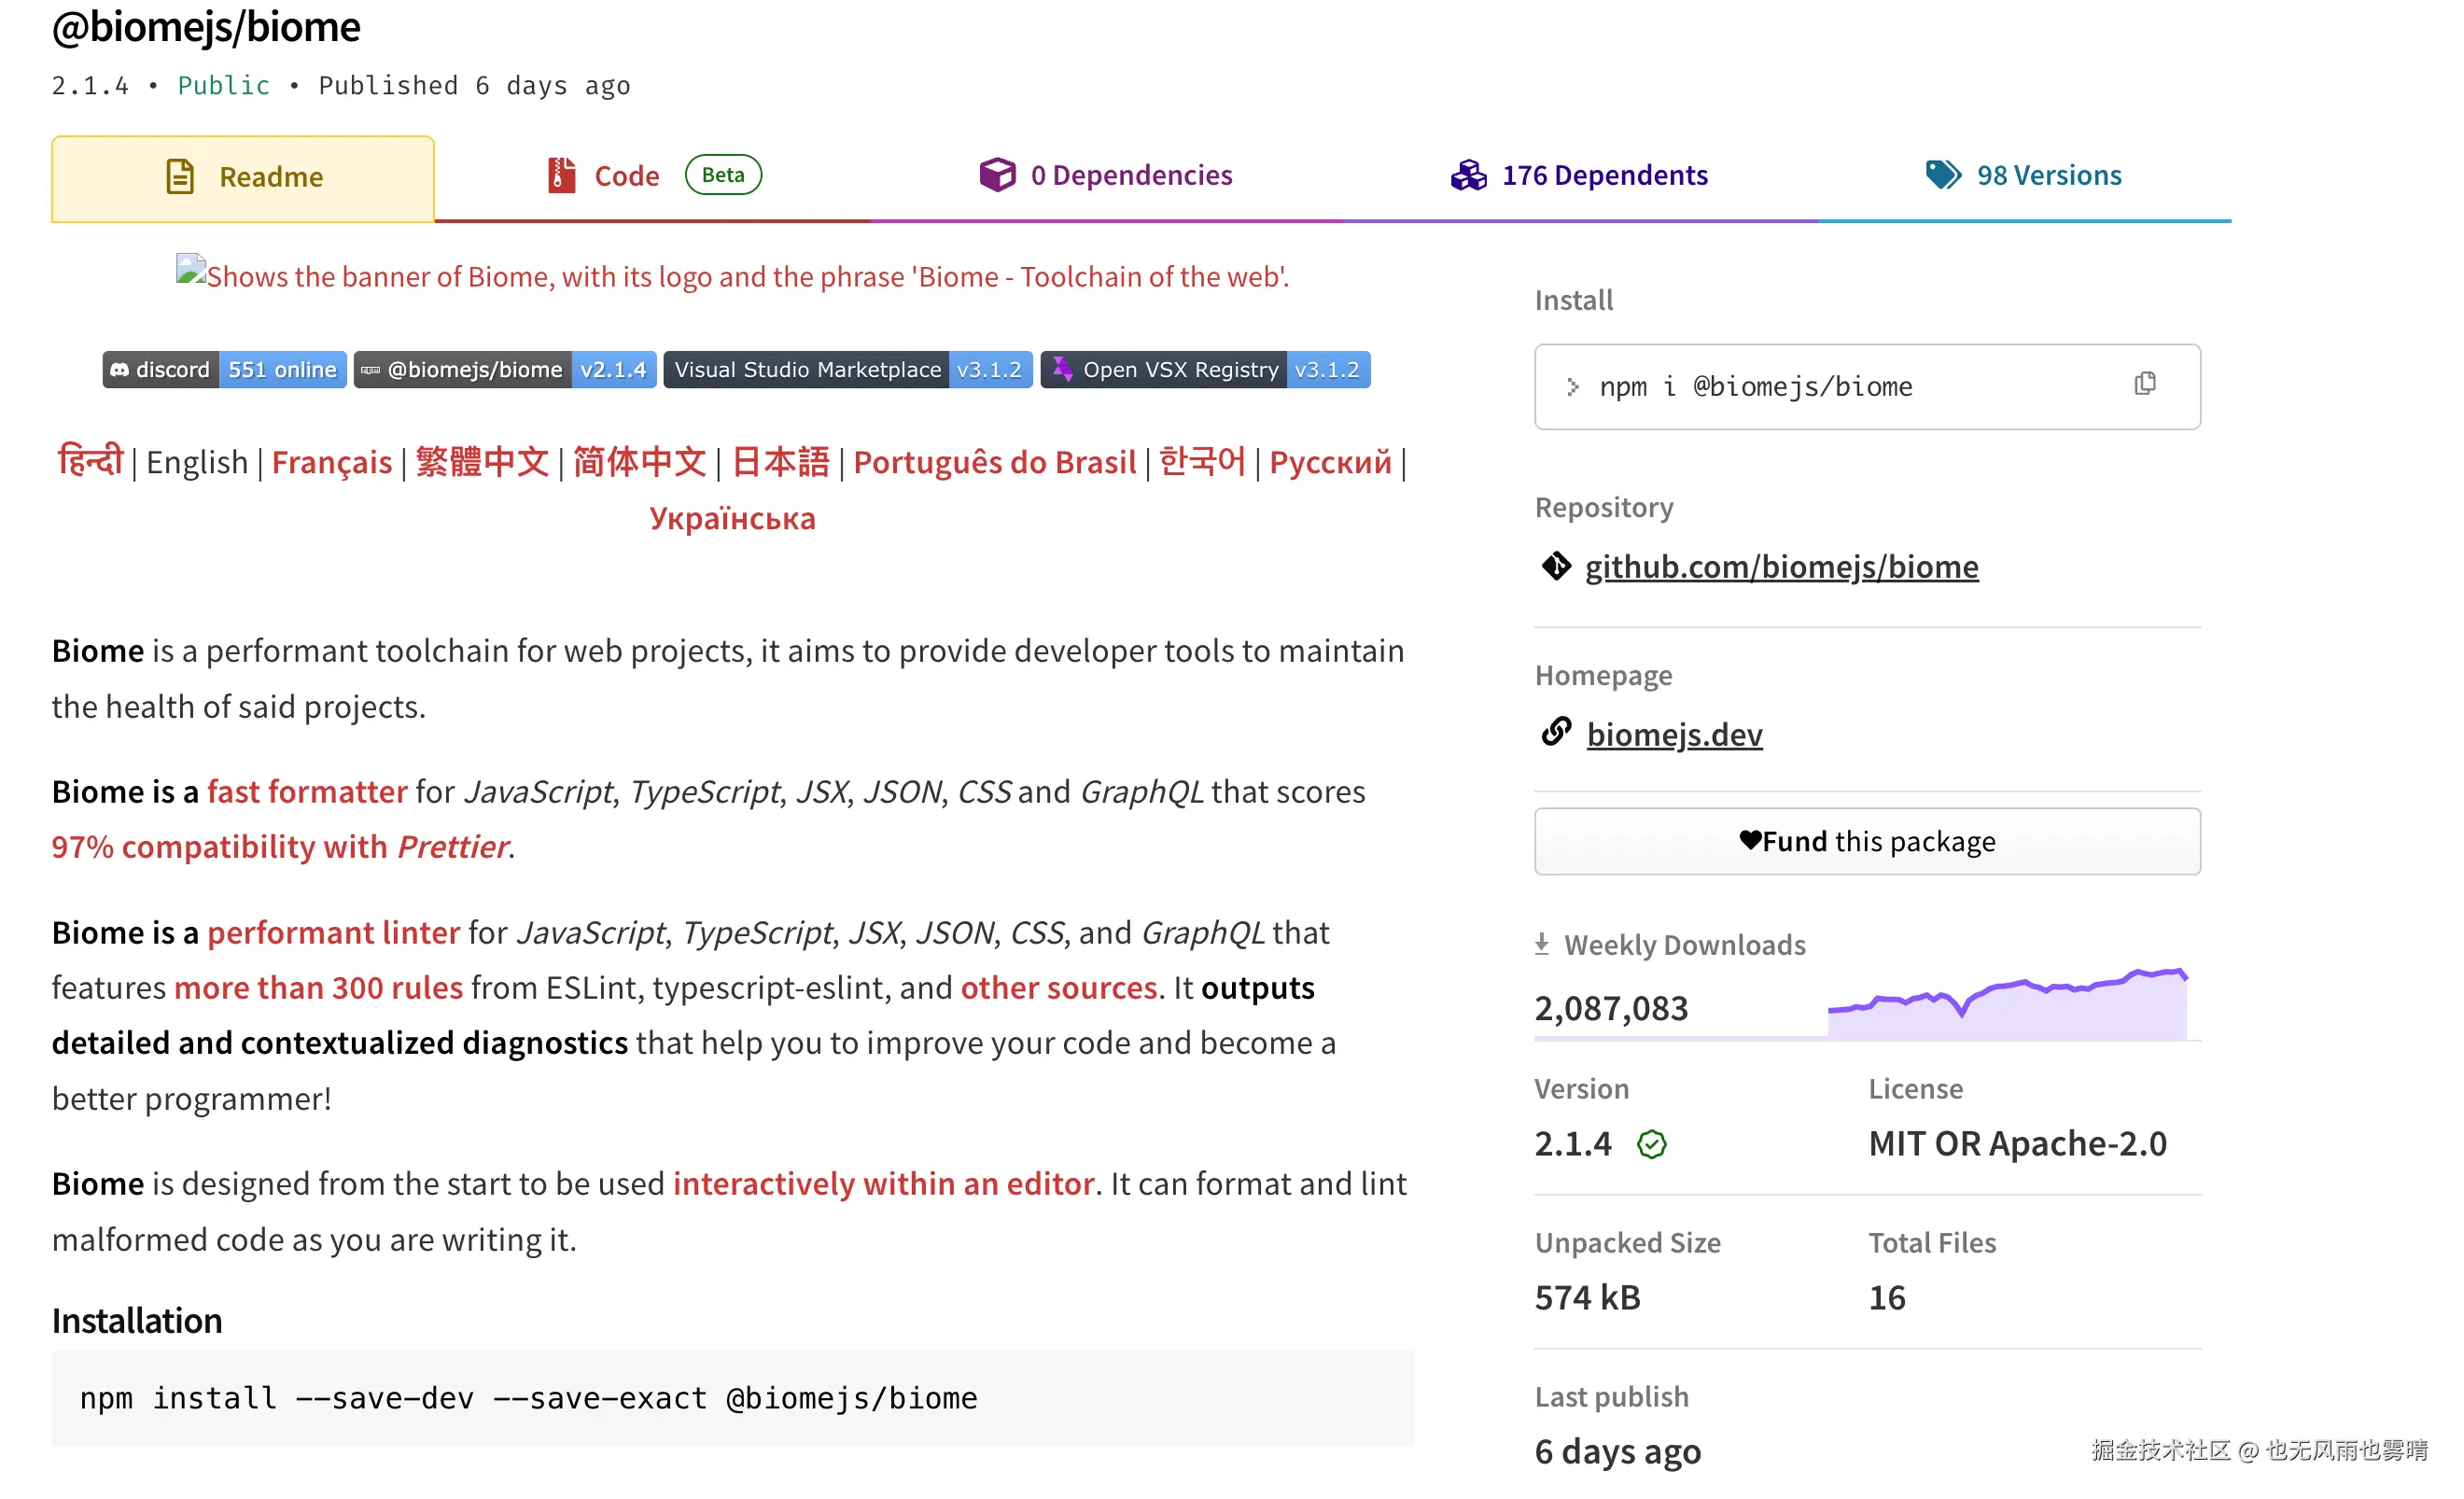Click the verified provenance checkmark icon
The height and width of the screenshot is (1499, 2464).
click(1651, 1144)
